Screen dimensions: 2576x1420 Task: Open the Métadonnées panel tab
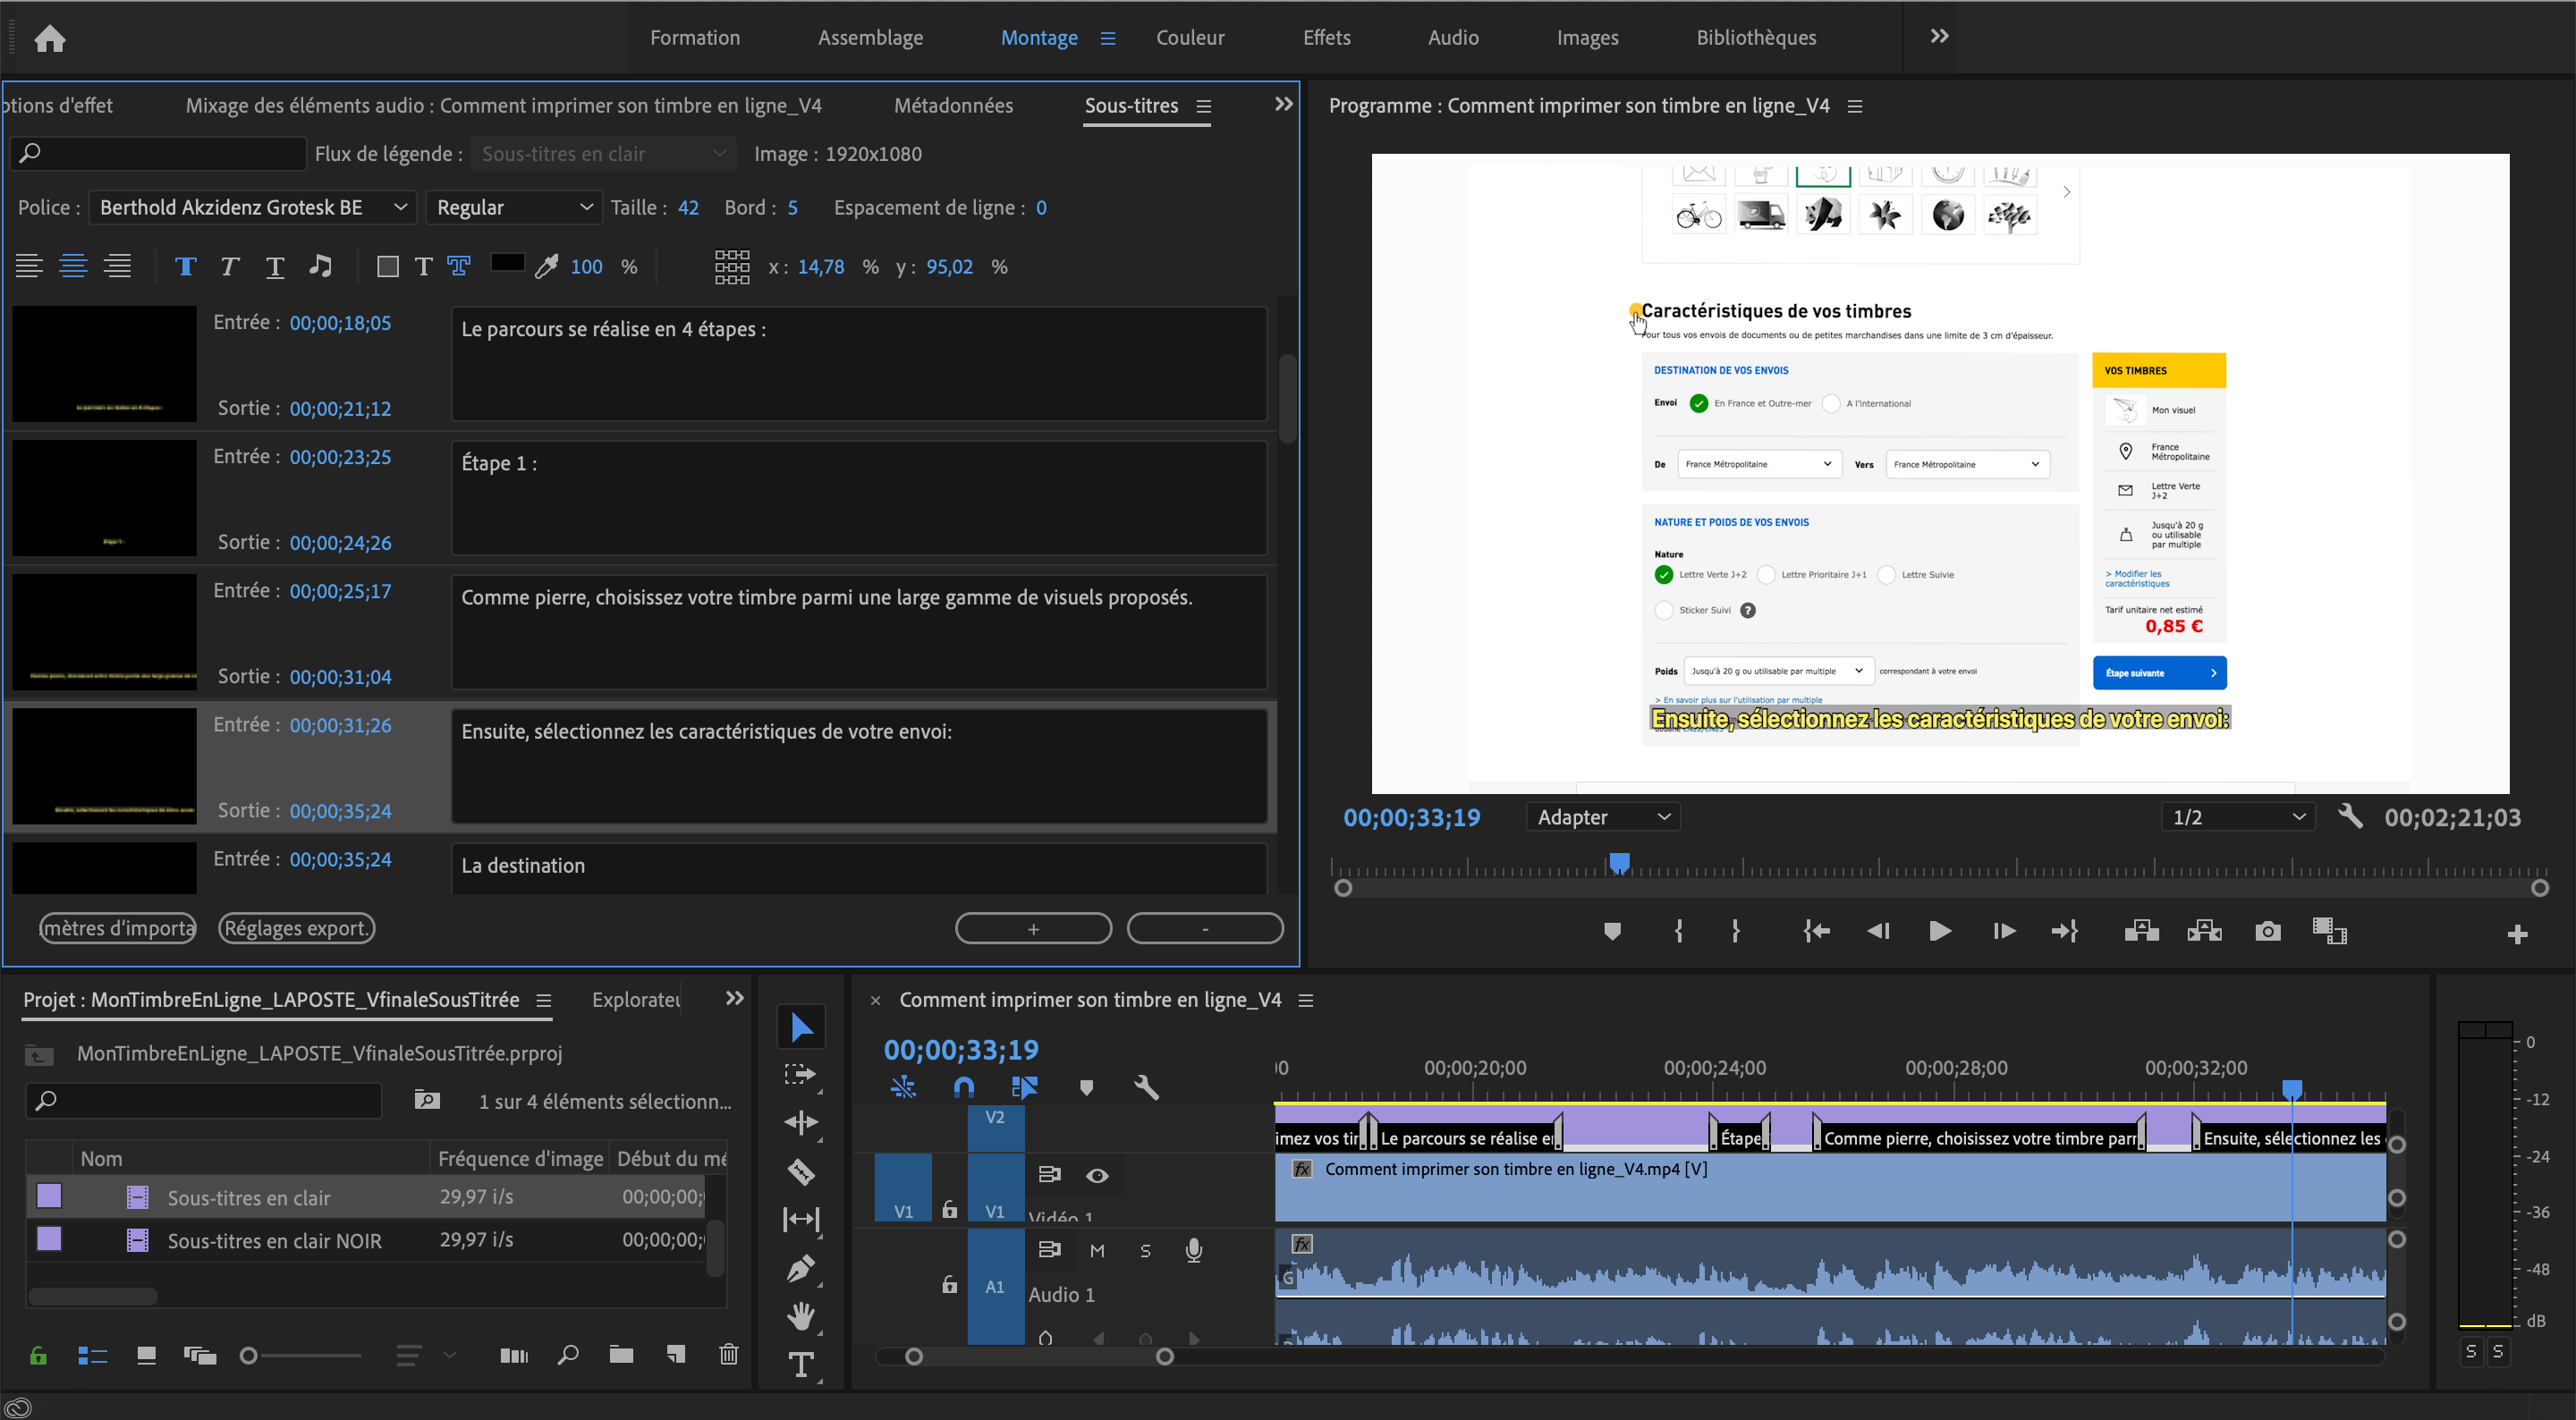[952, 105]
